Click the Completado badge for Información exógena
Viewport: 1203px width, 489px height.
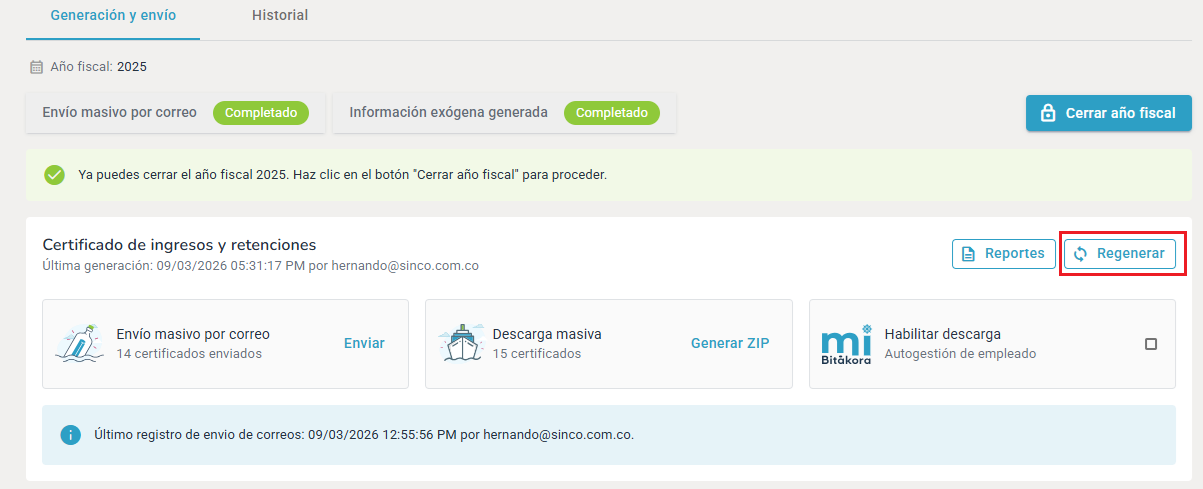pyautogui.click(x=612, y=113)
